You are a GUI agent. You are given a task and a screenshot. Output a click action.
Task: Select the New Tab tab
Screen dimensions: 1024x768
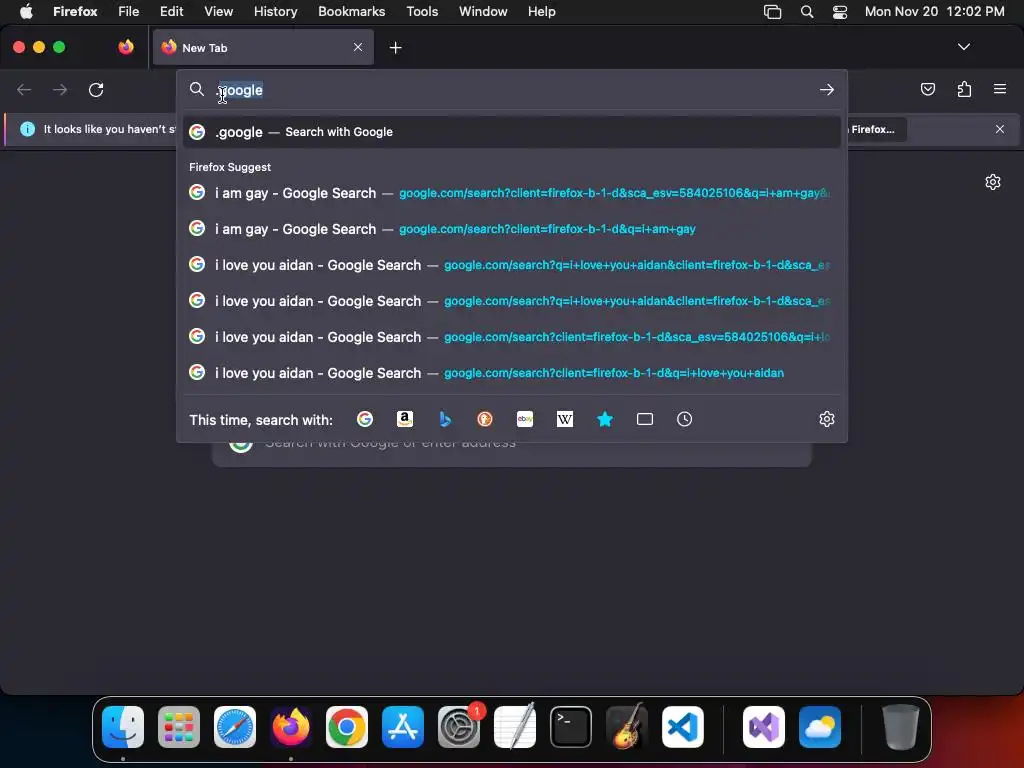(263, 48)
